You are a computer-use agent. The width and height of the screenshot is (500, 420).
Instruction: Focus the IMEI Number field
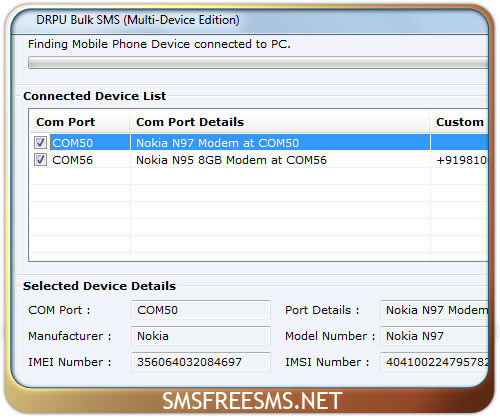point(201,362)
